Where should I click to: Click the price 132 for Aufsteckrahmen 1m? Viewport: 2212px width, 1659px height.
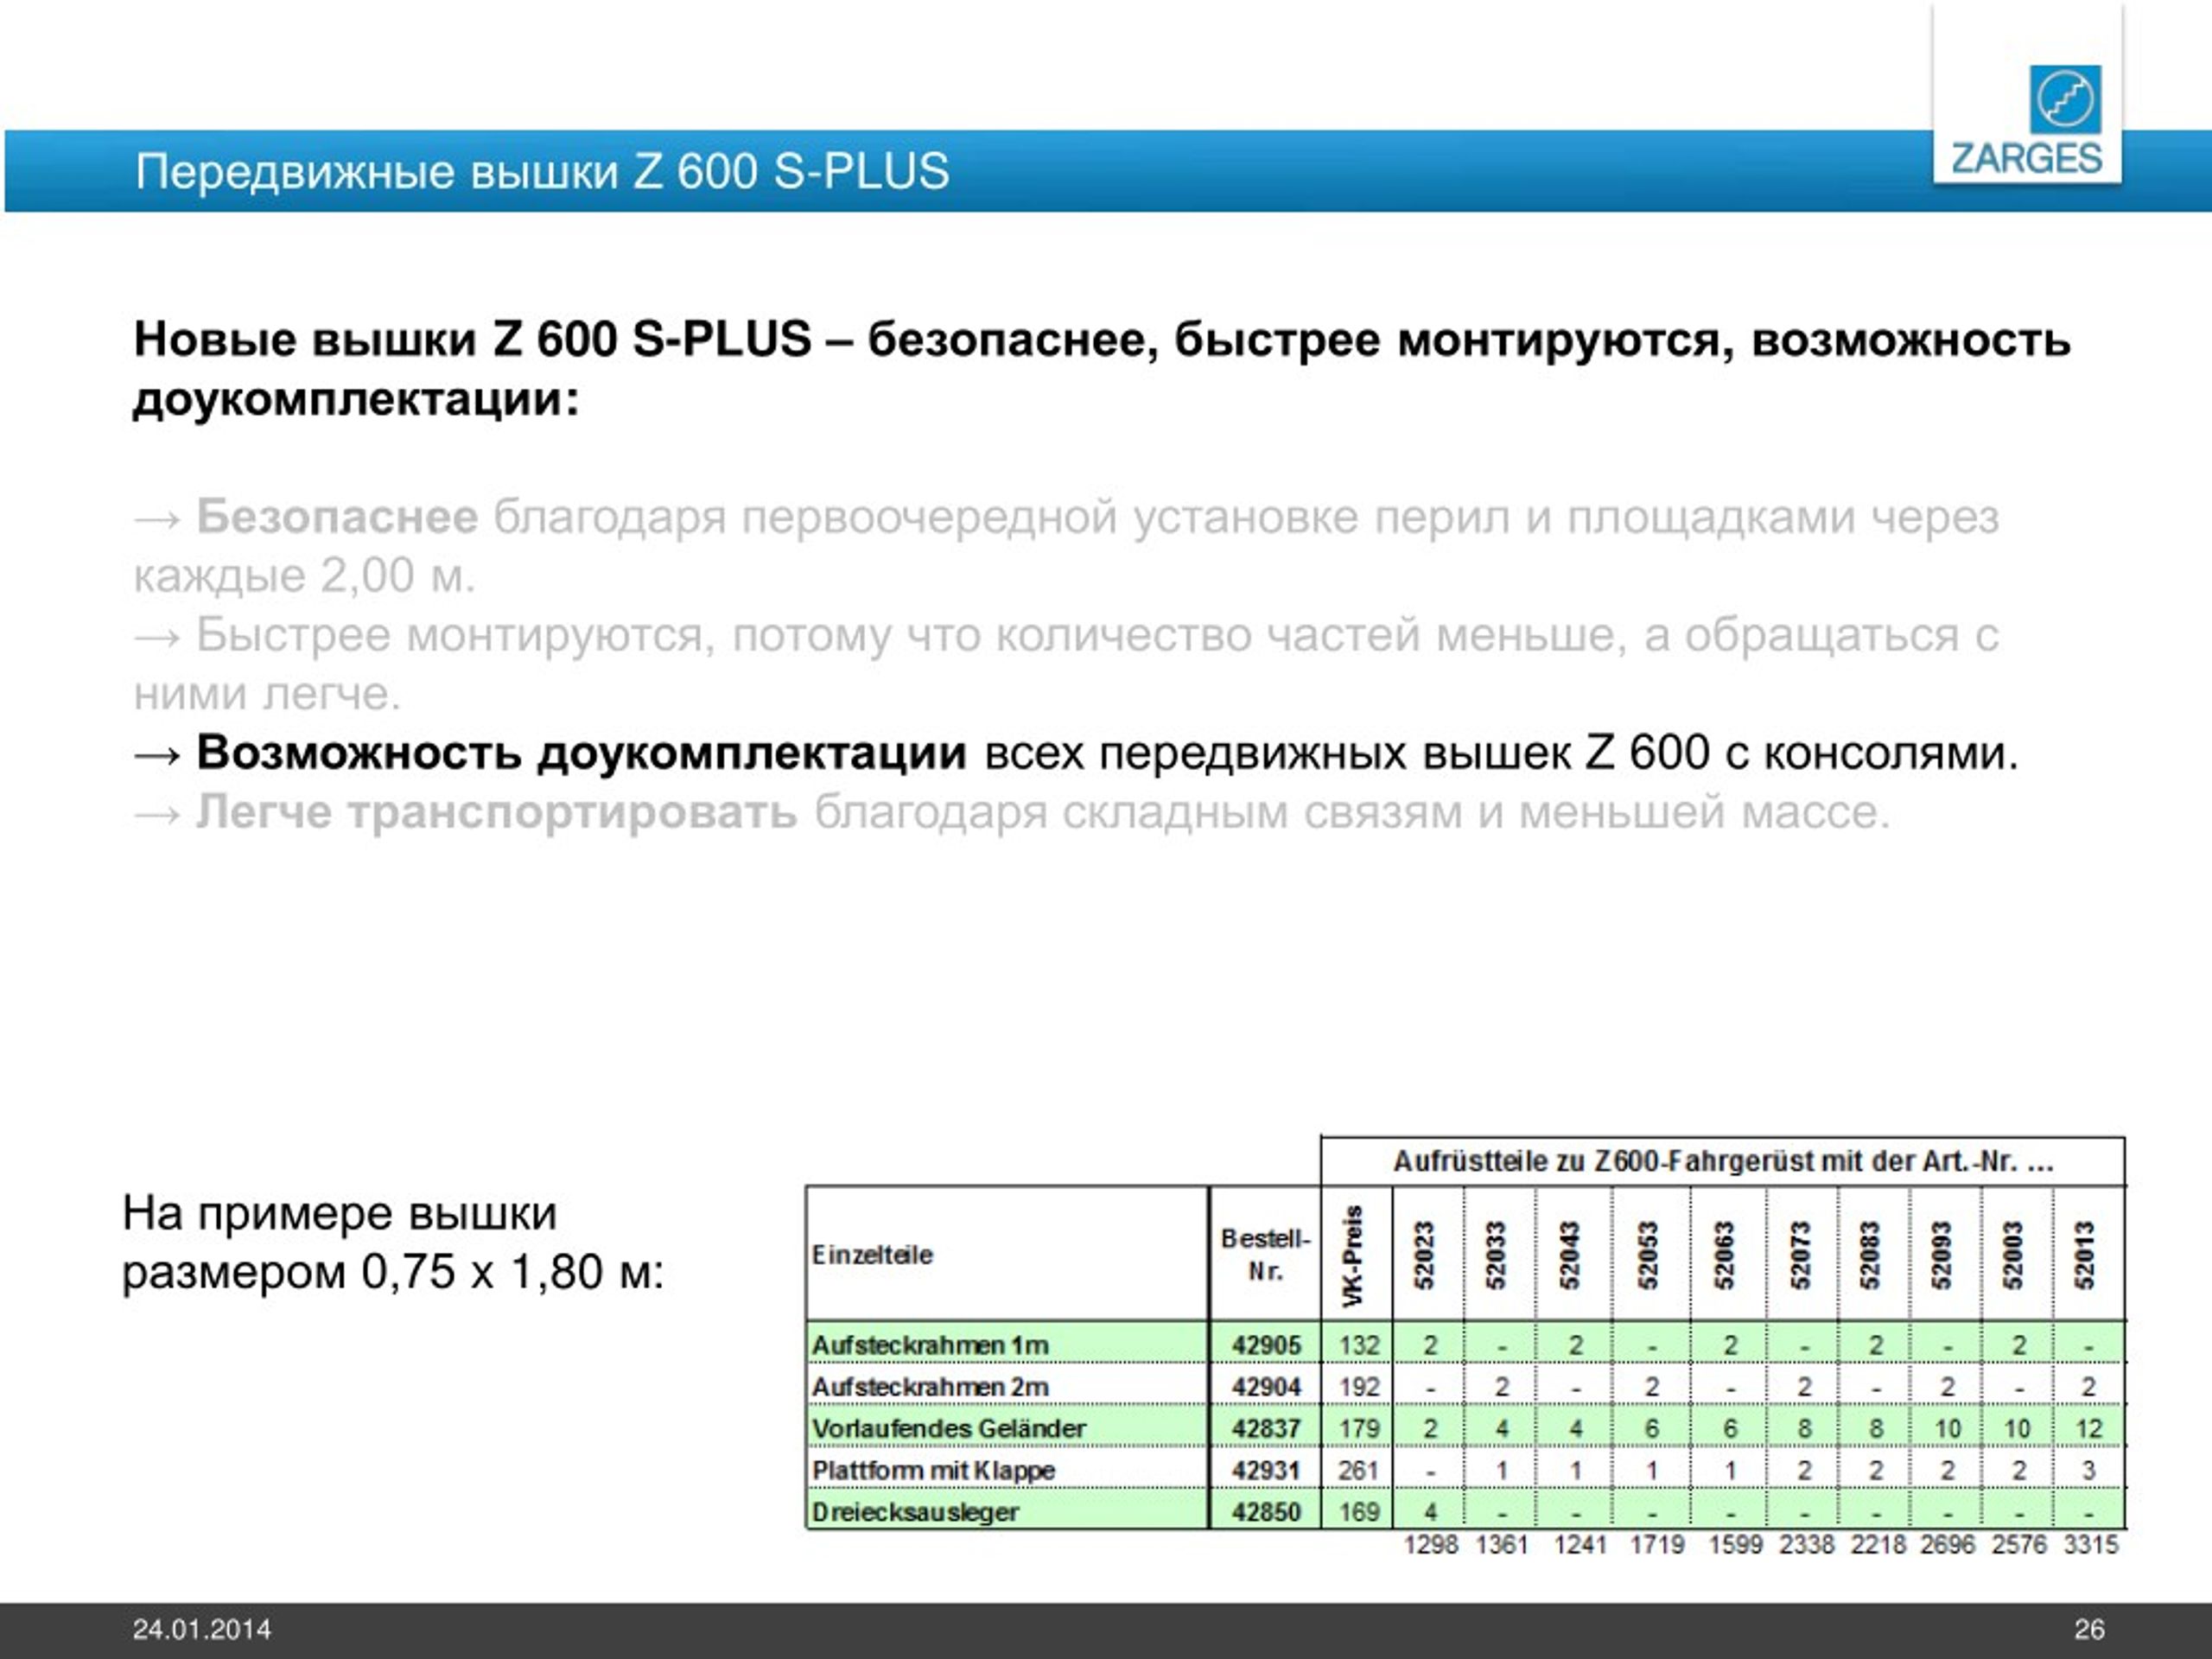point(1359,1345)
